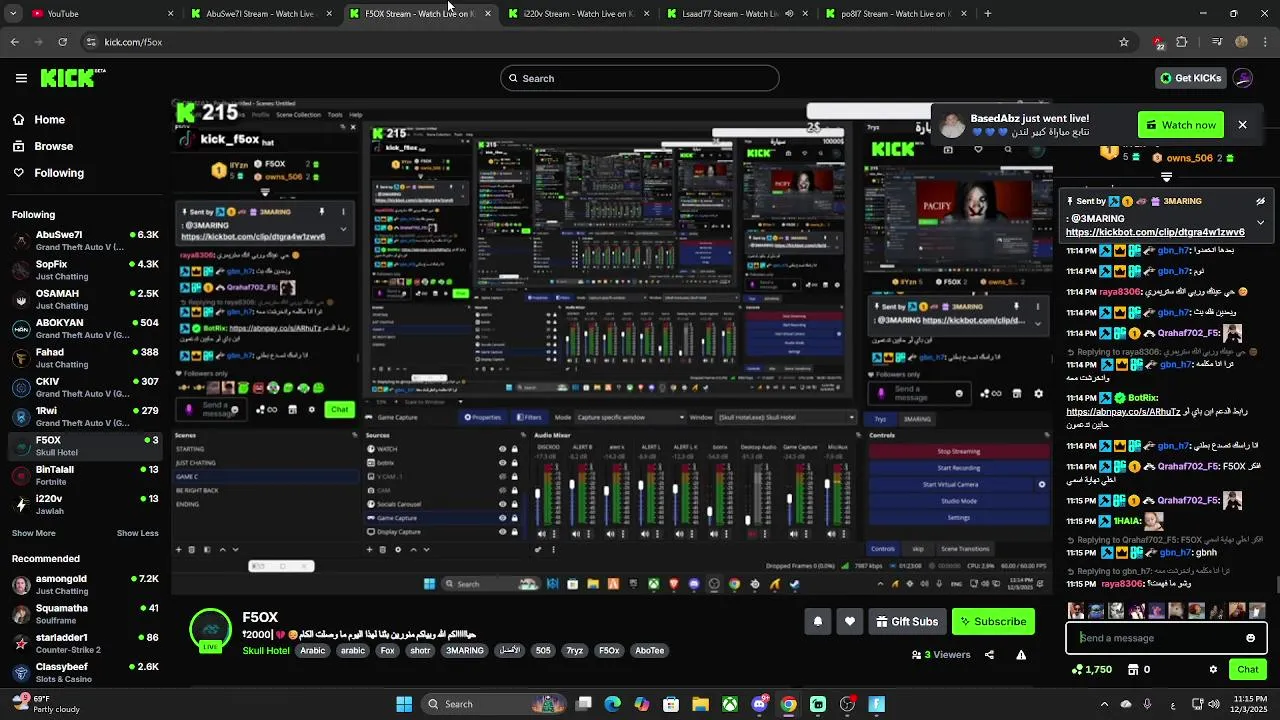Open the emoji picker in chat

[1250, 638]
